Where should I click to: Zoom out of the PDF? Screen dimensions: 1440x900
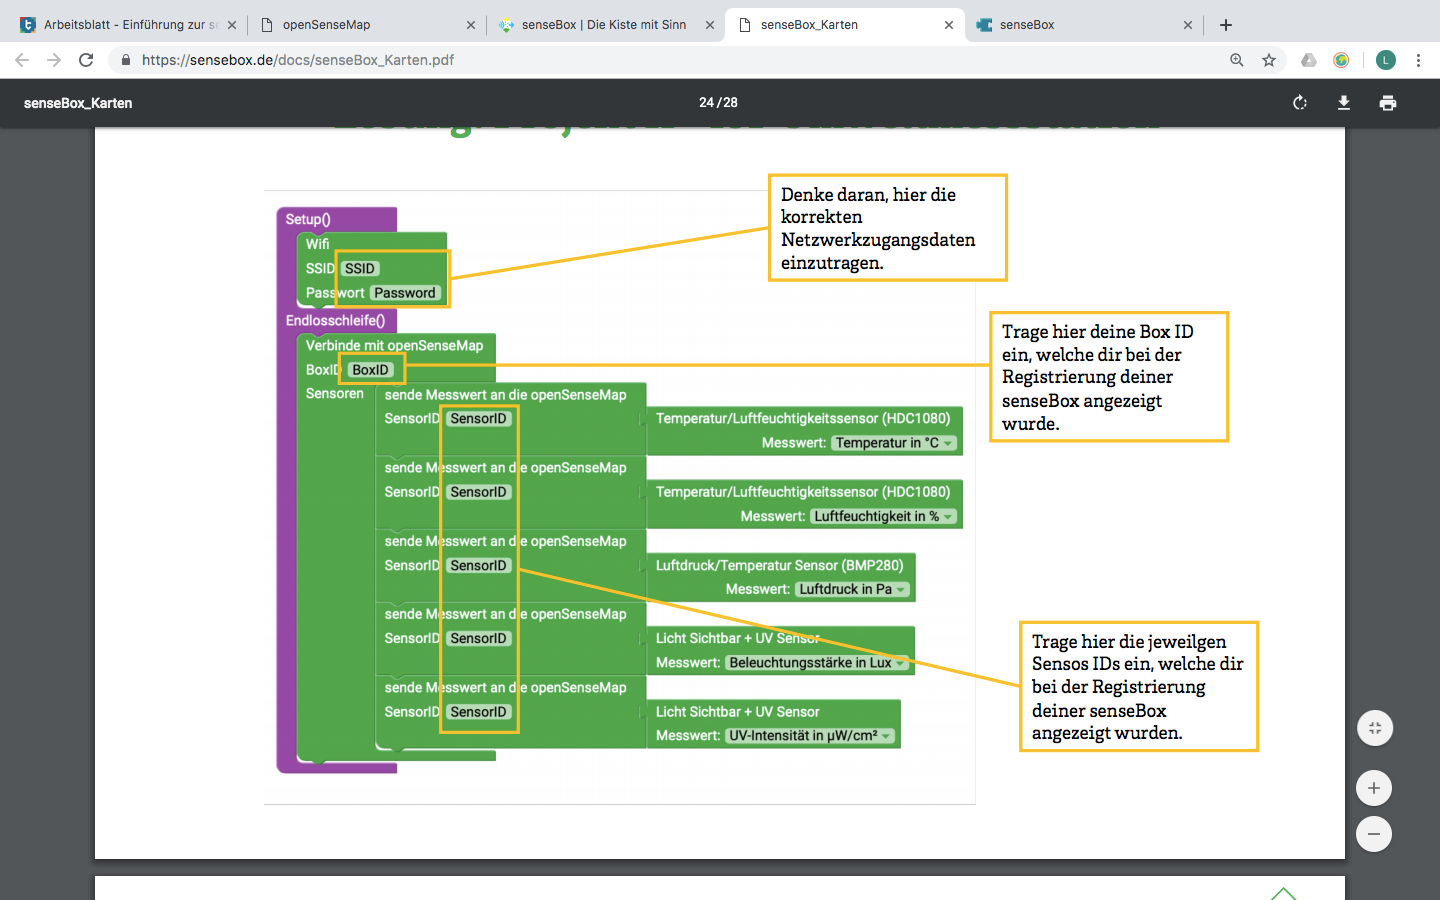click(1374, 834)
